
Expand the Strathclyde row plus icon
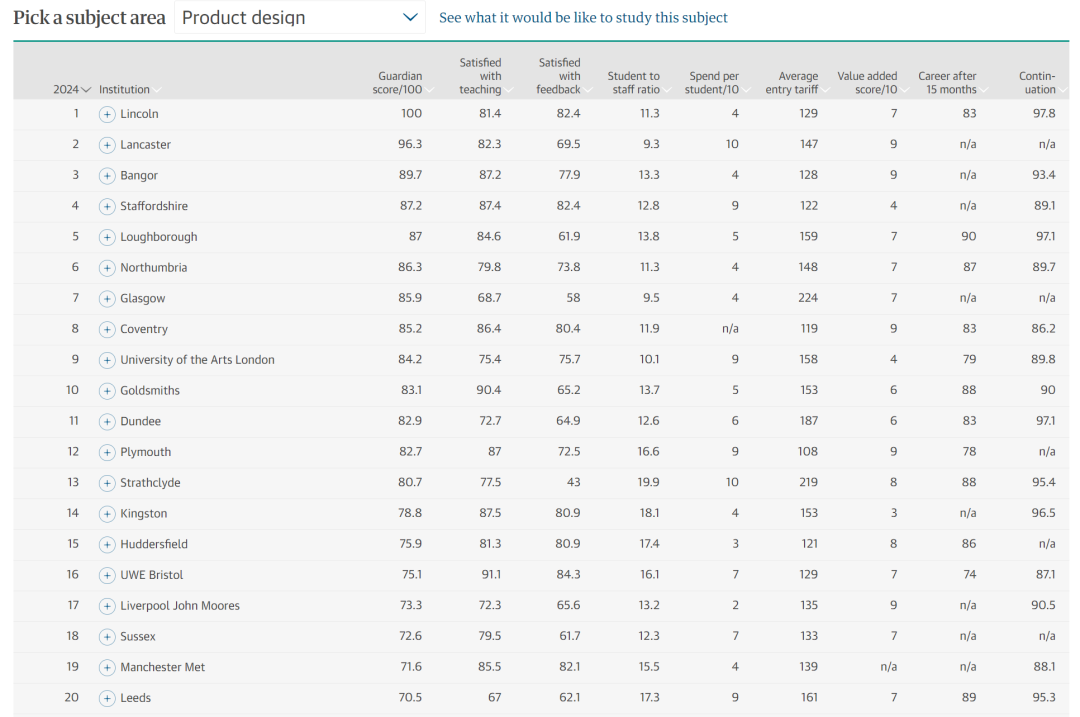coord(107,483)
